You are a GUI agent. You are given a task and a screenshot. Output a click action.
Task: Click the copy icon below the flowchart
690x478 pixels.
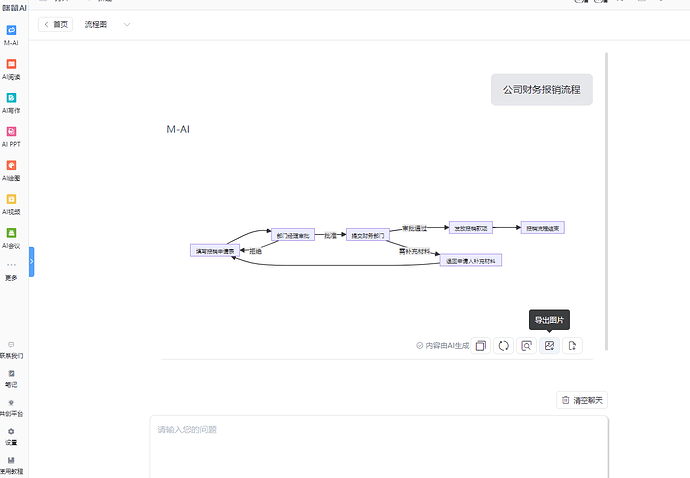(481, 346)
